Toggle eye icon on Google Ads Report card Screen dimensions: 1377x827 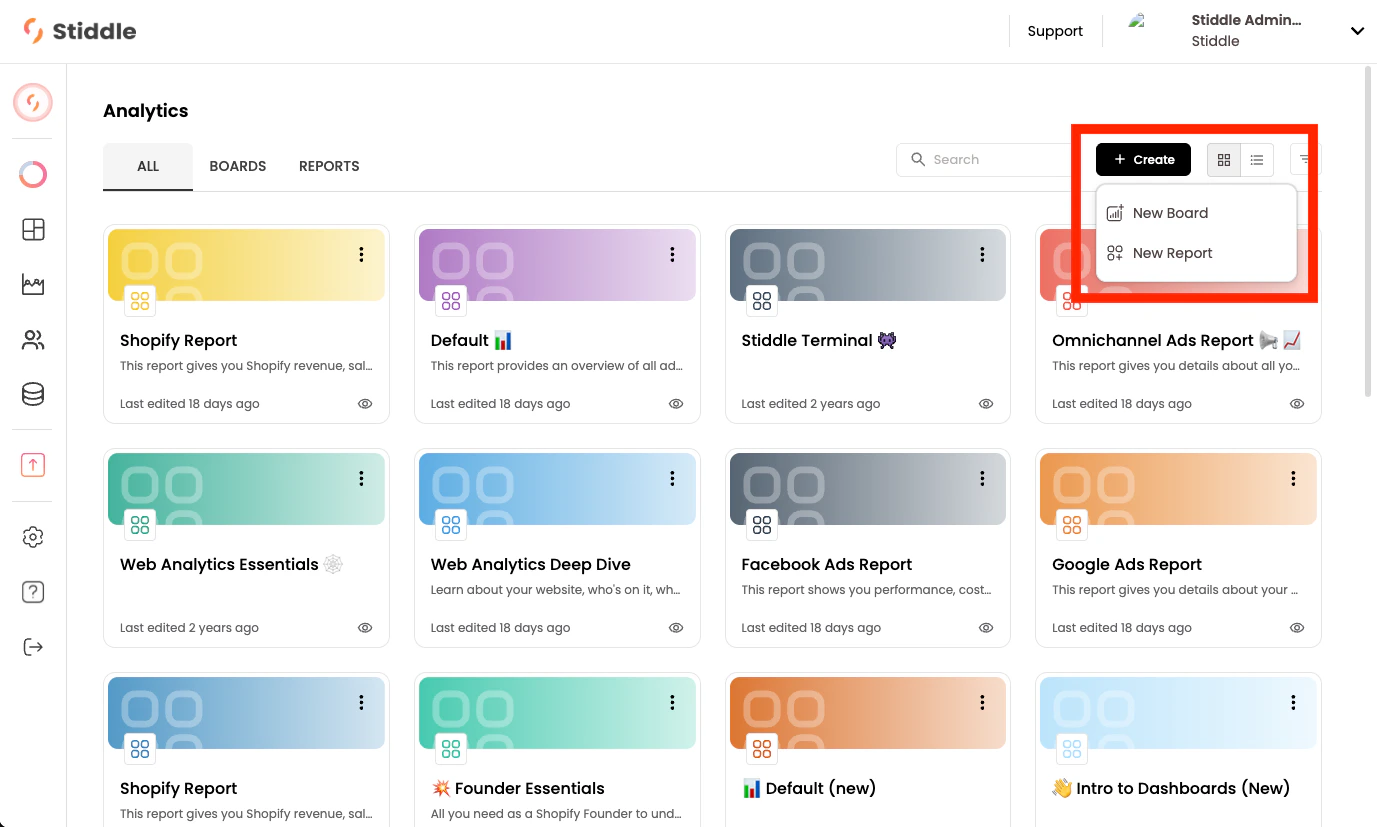coord(1297,628)
